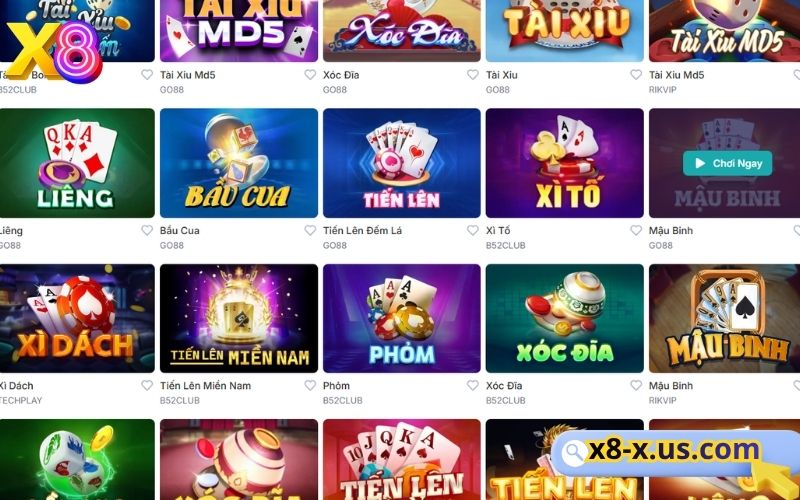Click heart beside Tiến Lên Đếm Lá
The width and height of the screenshot is (800, 500).
(x=473, y=231)
